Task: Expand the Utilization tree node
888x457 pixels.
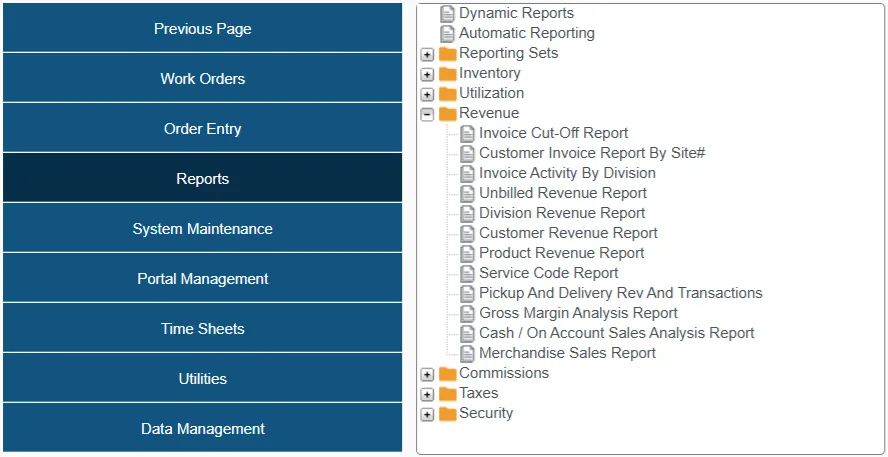Action: pos(428,94)
